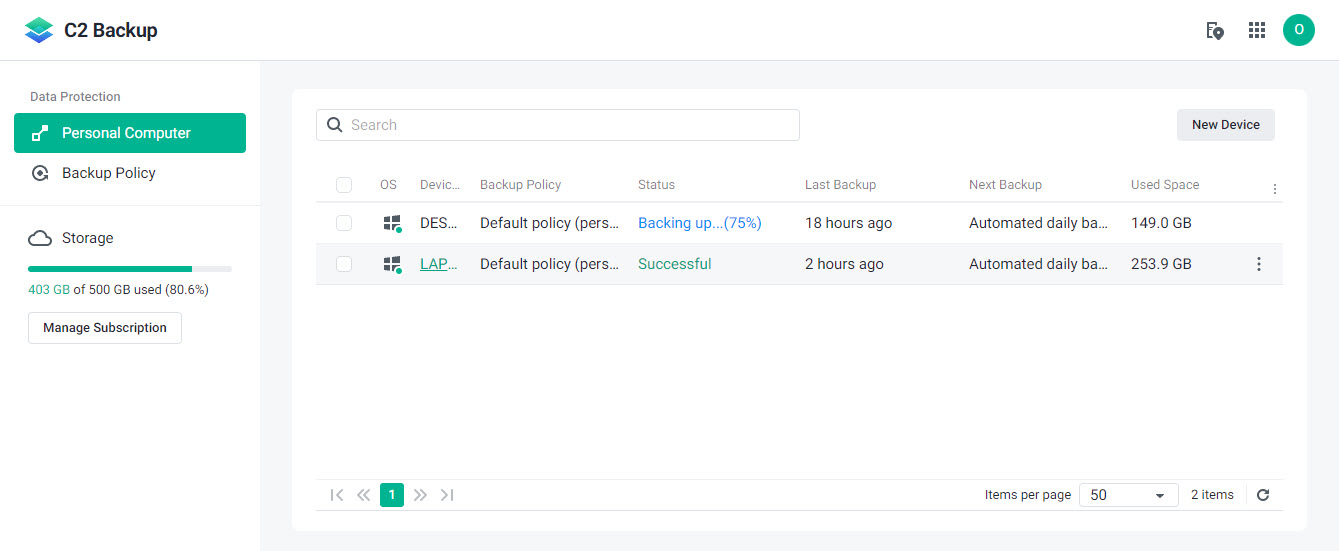Click the Windows OS icon of DES device
Image resolution: width=1339 pixels, height=551 pixels.
(392, 223)
